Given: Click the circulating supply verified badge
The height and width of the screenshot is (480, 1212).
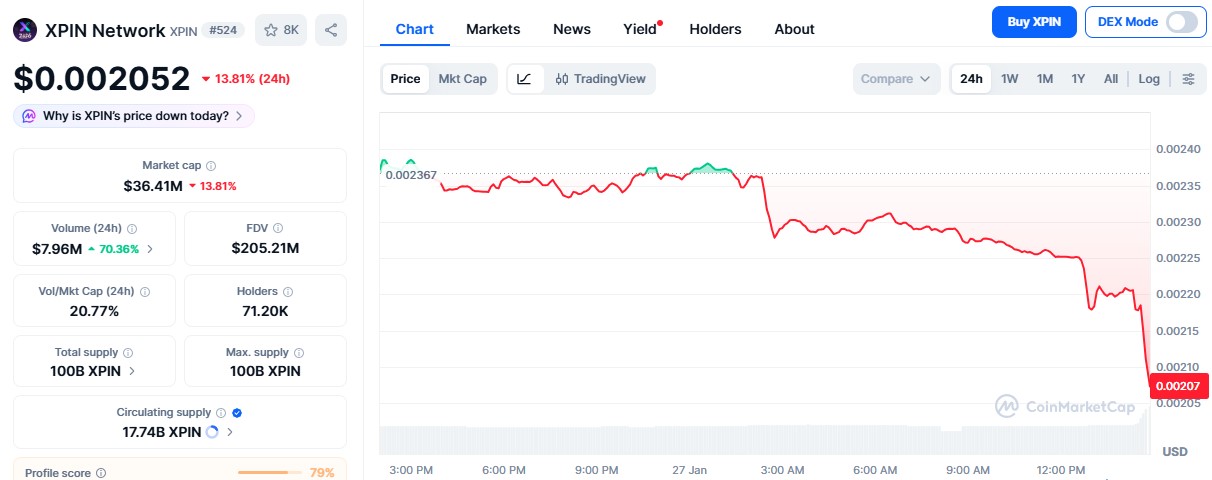Looking at the screenshot, I should click(237, 412).
